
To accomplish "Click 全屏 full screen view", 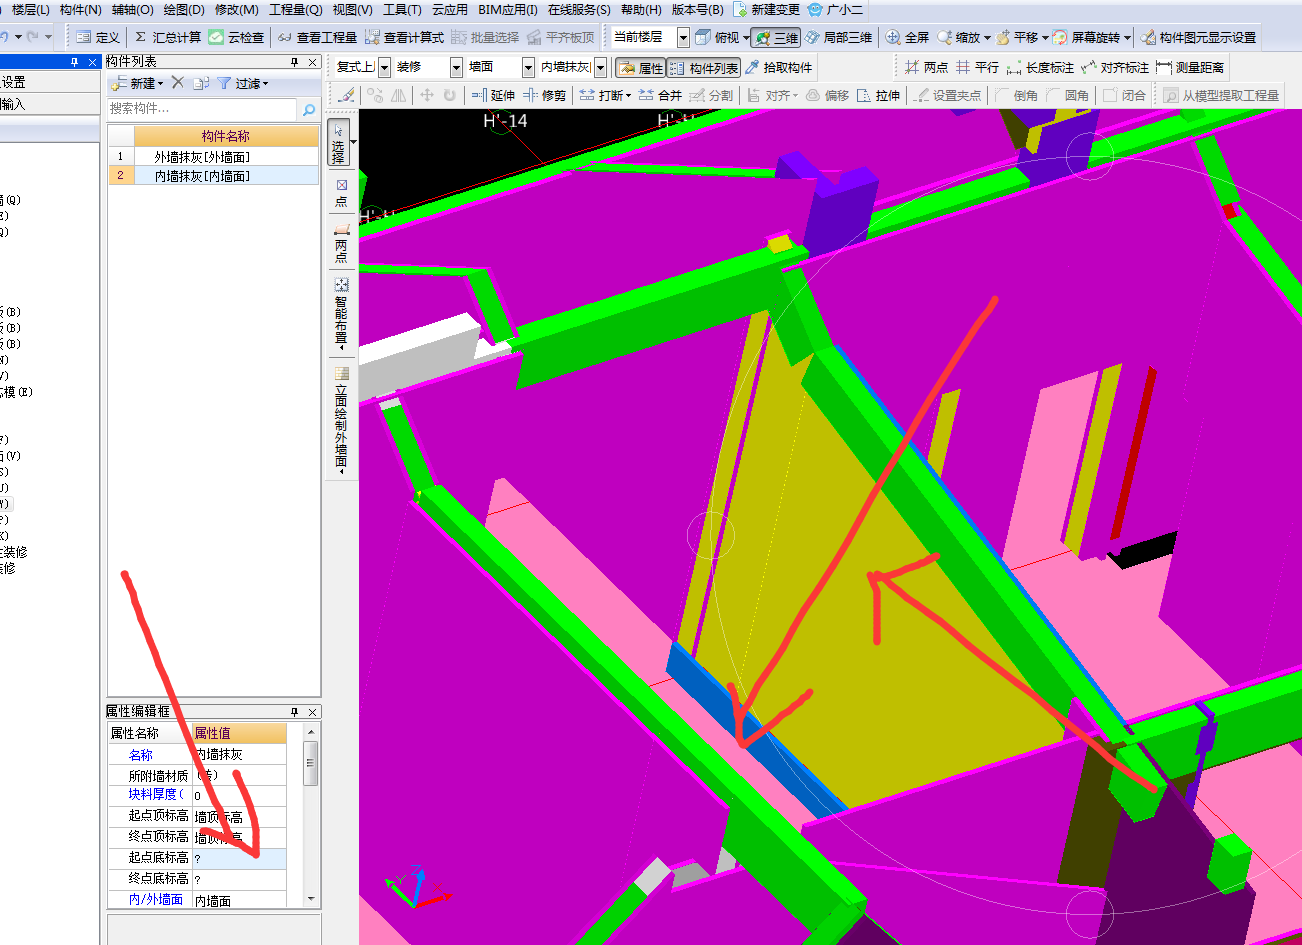I will coord(908,37).
